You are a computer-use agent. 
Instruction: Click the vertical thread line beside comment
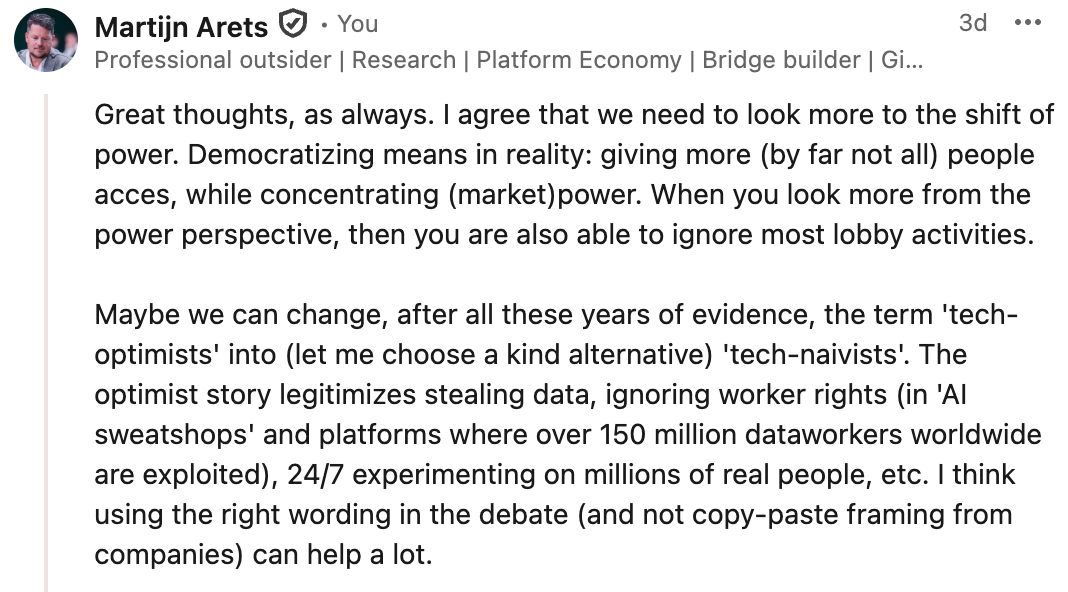coord(46,343)
